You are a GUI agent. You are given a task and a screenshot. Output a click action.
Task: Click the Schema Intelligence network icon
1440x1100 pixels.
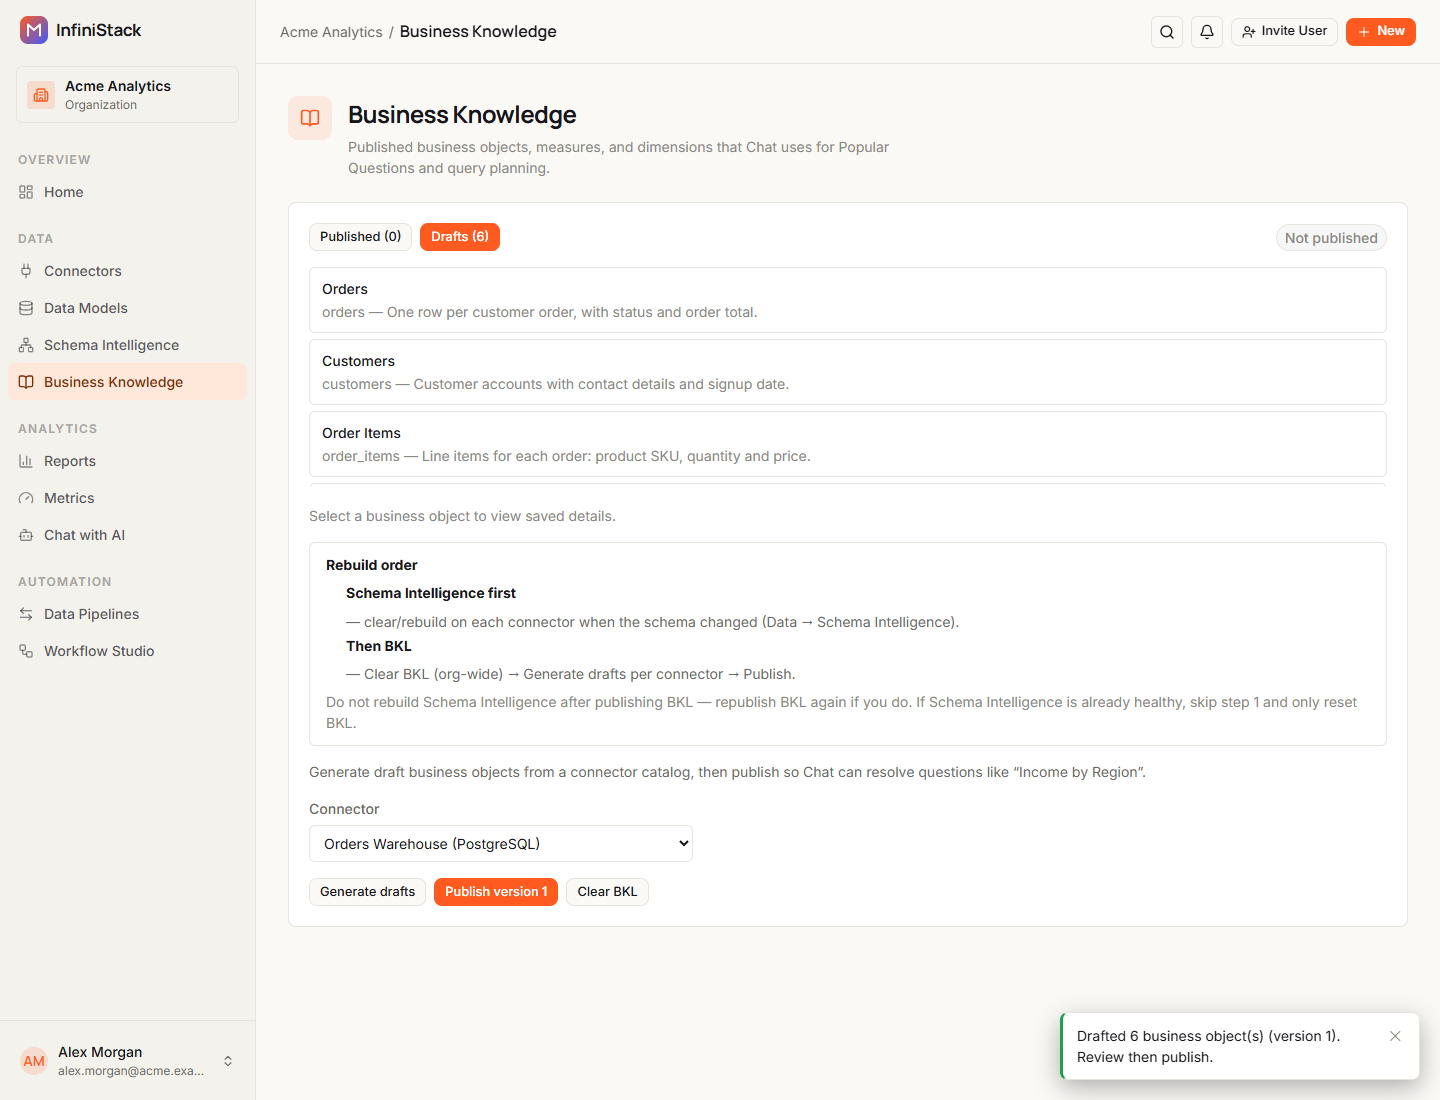coord(26,345)
